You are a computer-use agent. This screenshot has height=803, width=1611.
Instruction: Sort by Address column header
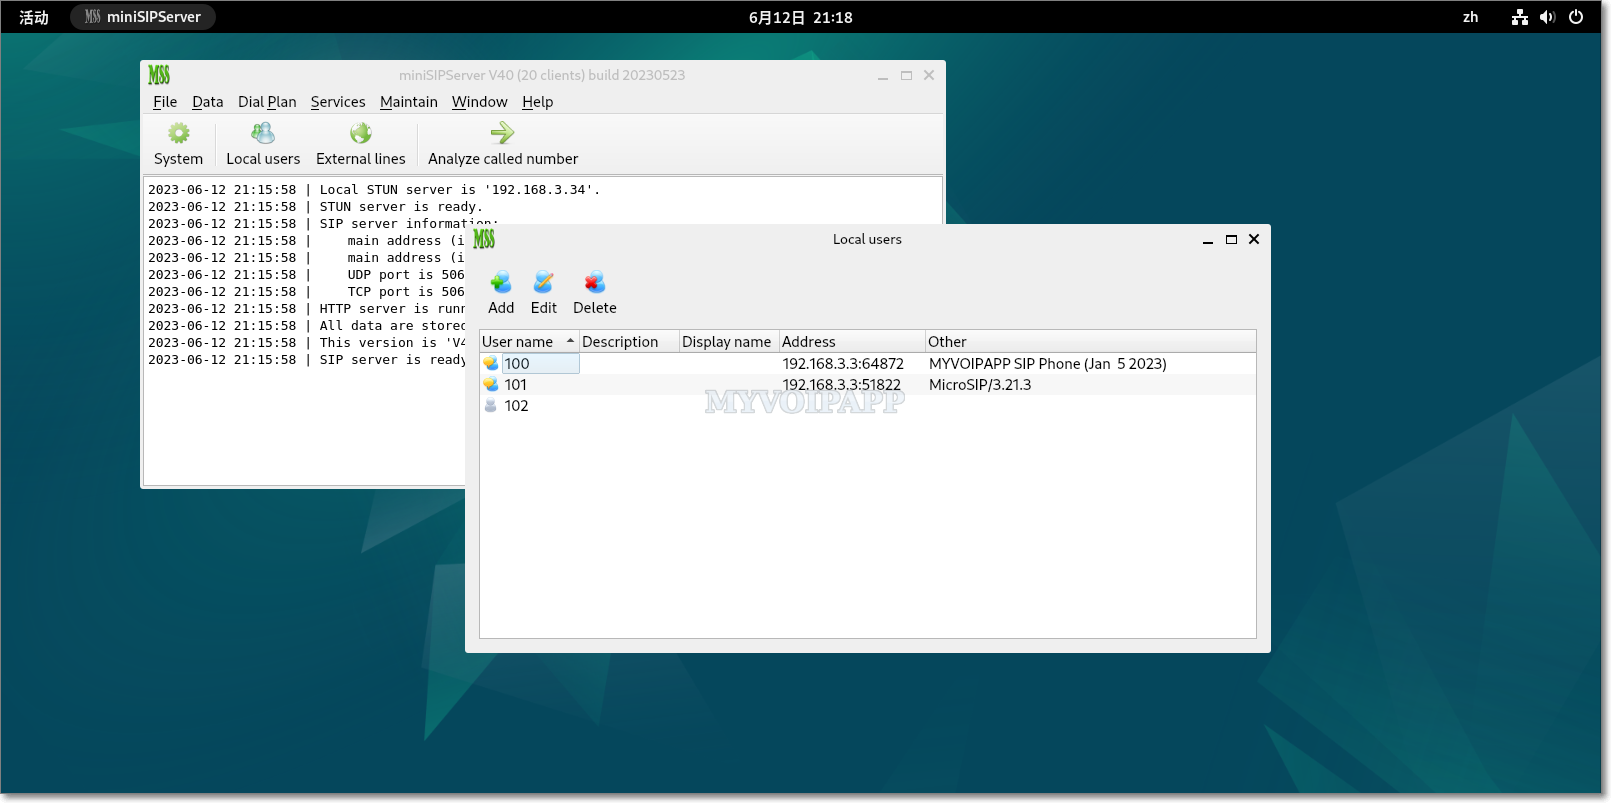[852, 342]
